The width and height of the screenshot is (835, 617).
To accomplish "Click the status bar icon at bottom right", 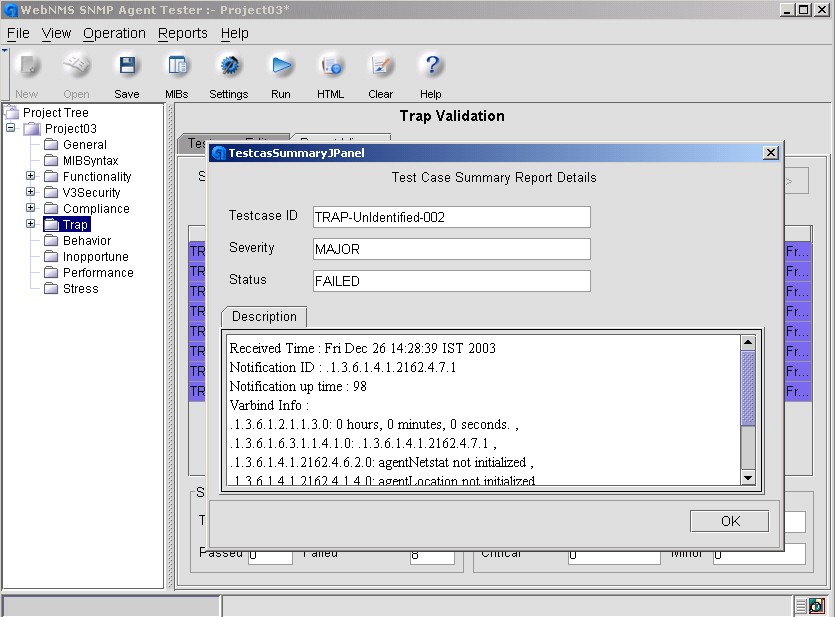I will pos(816,606).
